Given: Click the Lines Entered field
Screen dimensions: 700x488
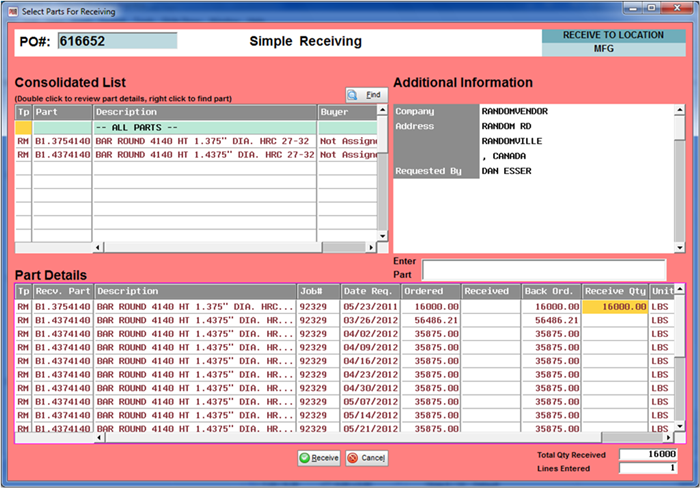Looking at the screenshot, I should coord(648,468).
